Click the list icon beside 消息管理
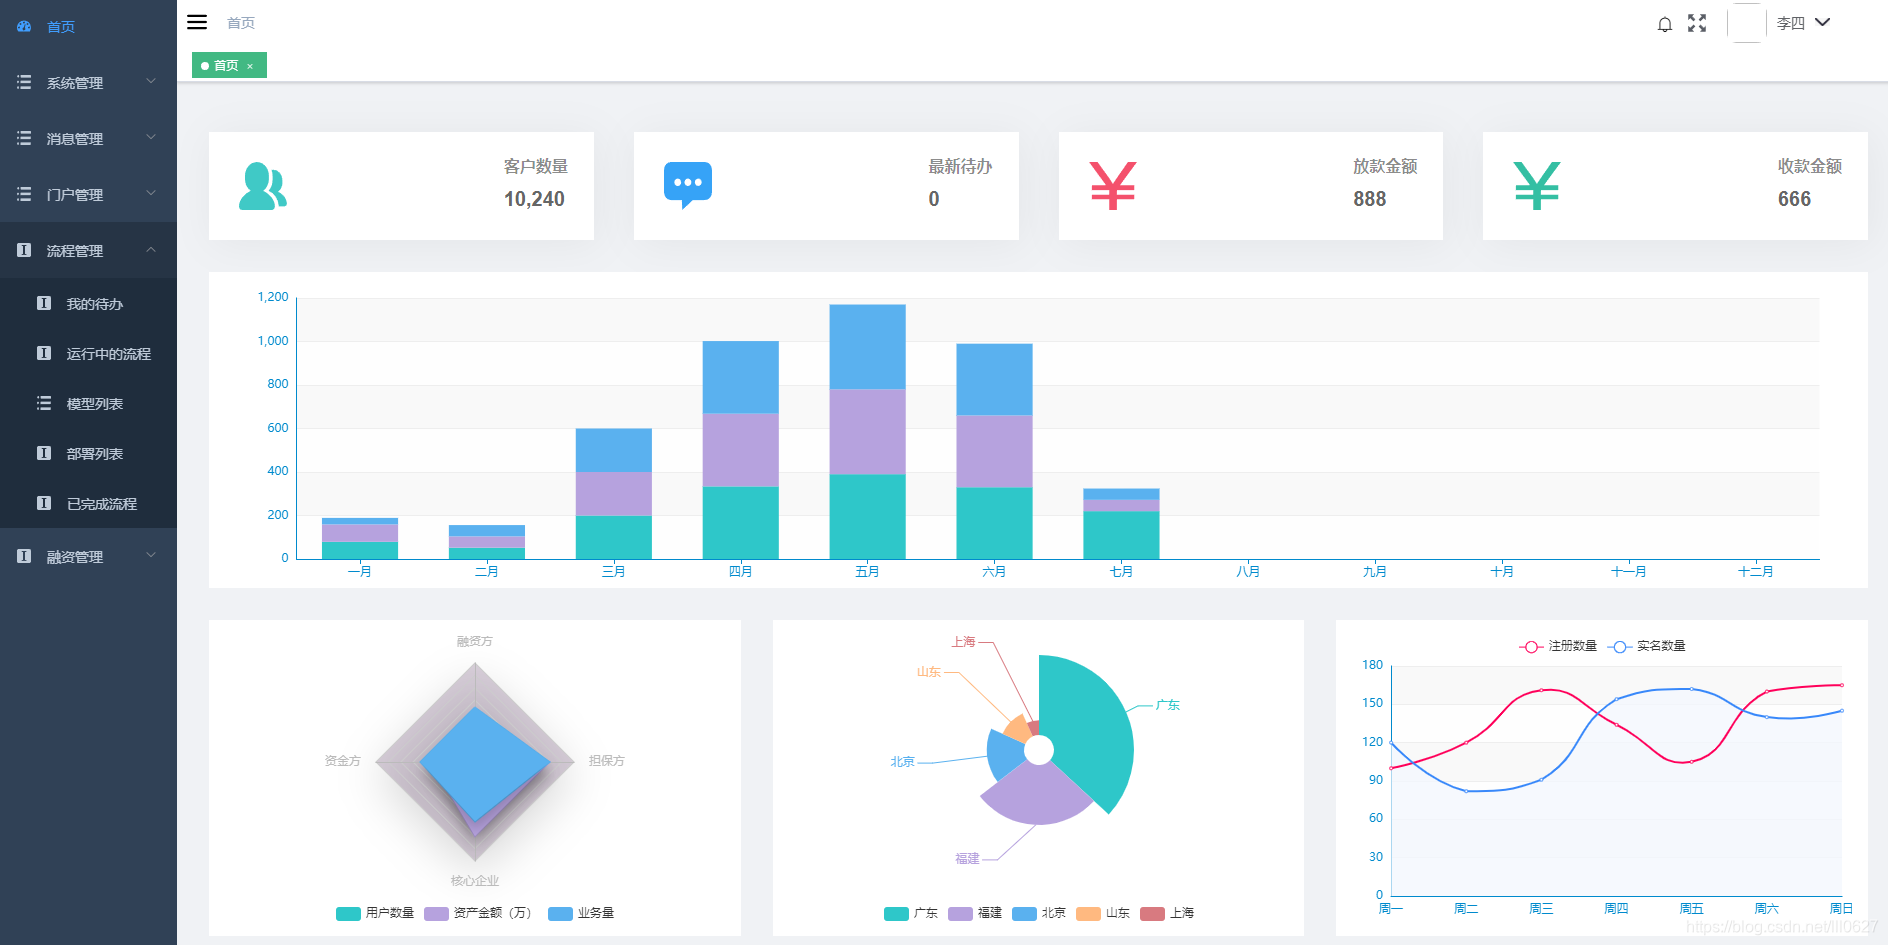Screen dimensions: 1888x945 point(24,138)
